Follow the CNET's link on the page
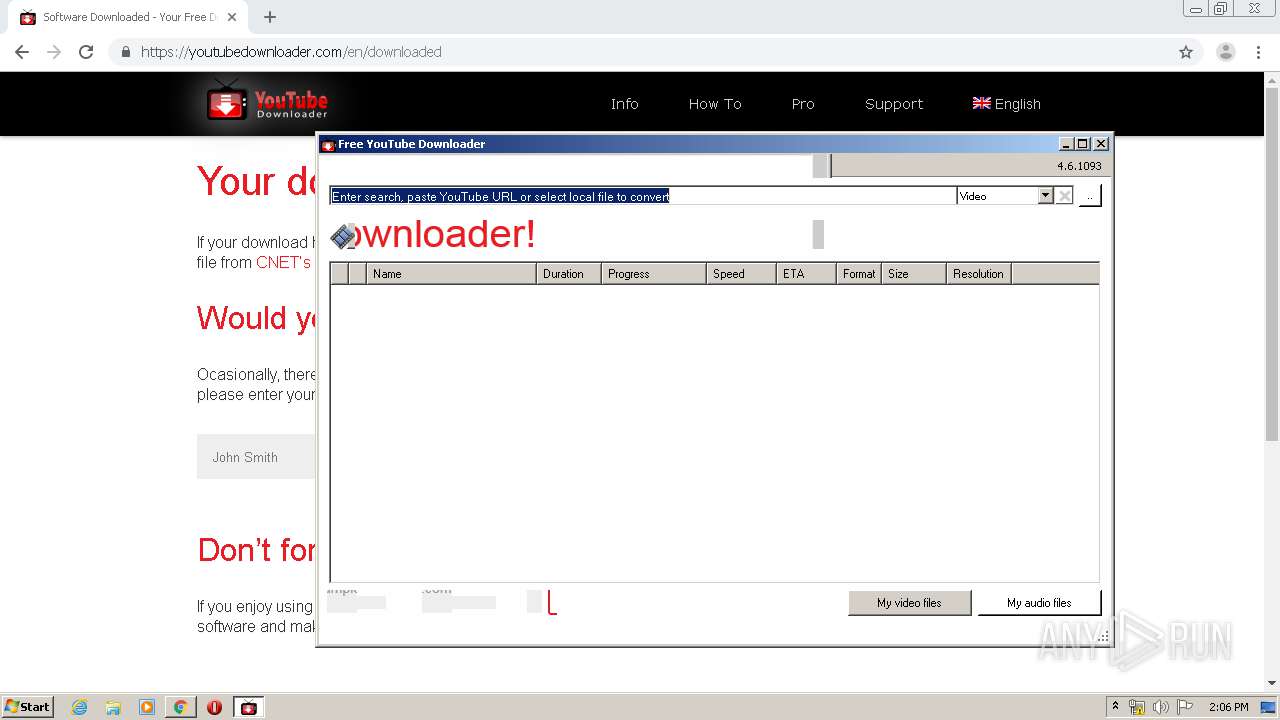The width and height of the screenshot is (1280, 720). click(284, 262)
